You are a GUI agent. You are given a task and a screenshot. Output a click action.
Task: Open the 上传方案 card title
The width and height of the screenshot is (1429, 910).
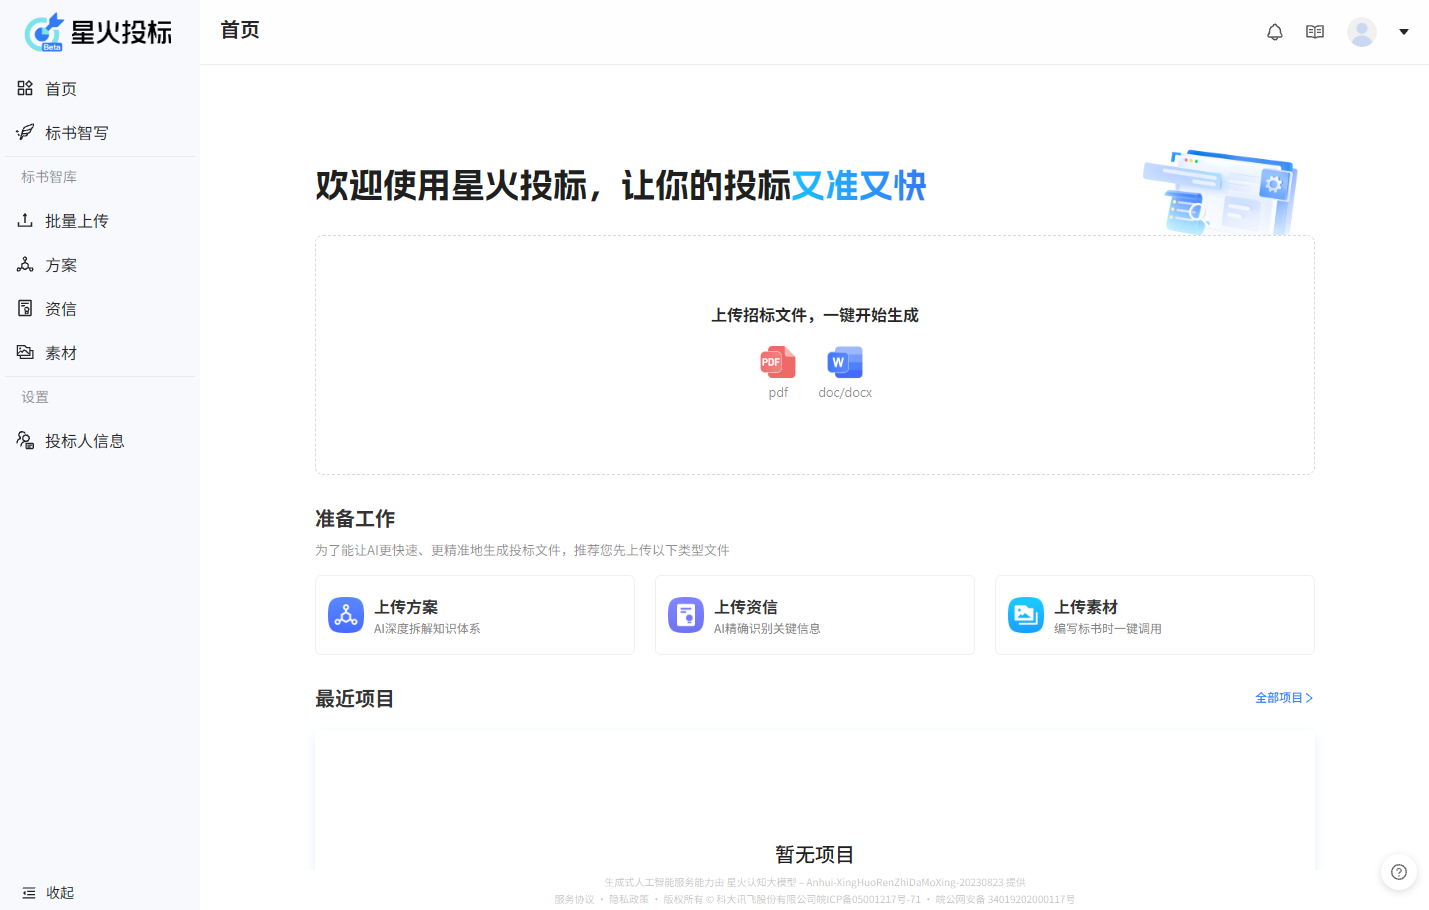pyautogui.click(x=406, y=607)
